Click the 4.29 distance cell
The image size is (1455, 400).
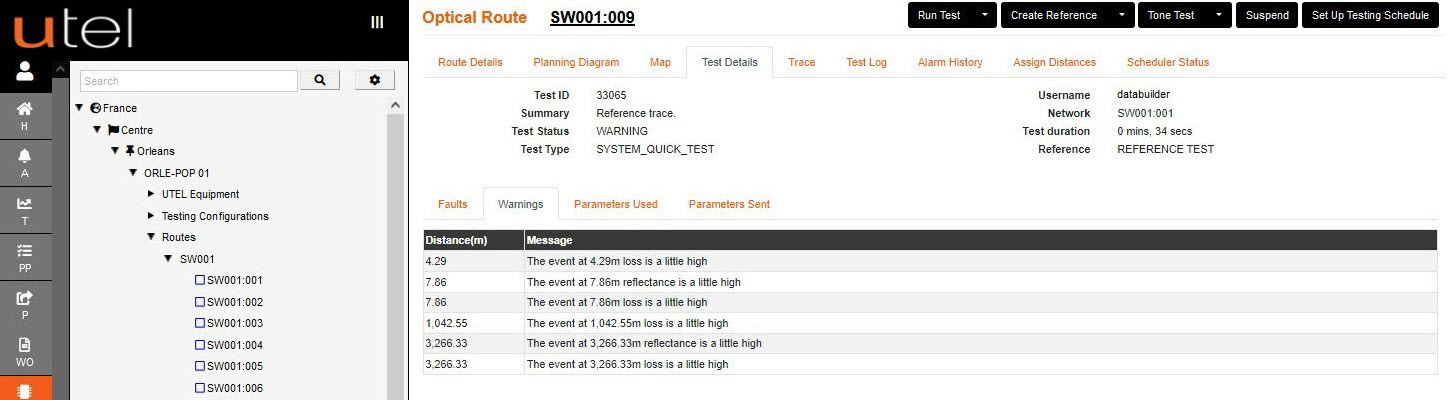point(474,261)
